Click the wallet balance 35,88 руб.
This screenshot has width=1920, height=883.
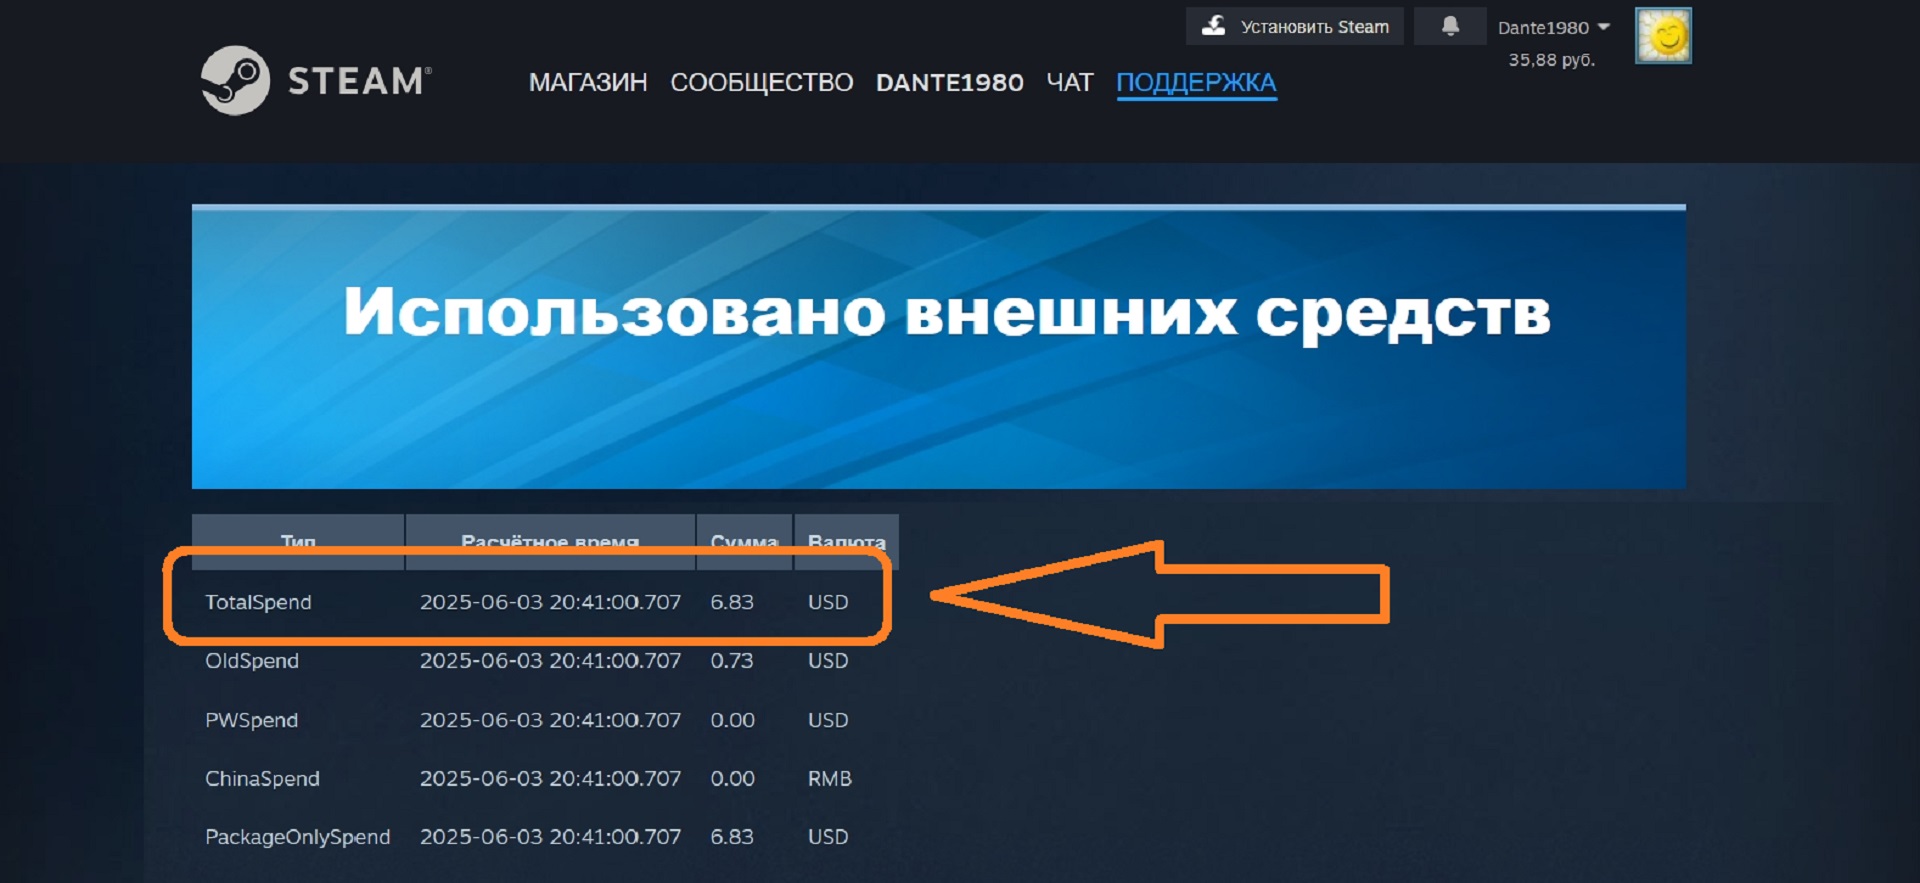point(1552,60)
